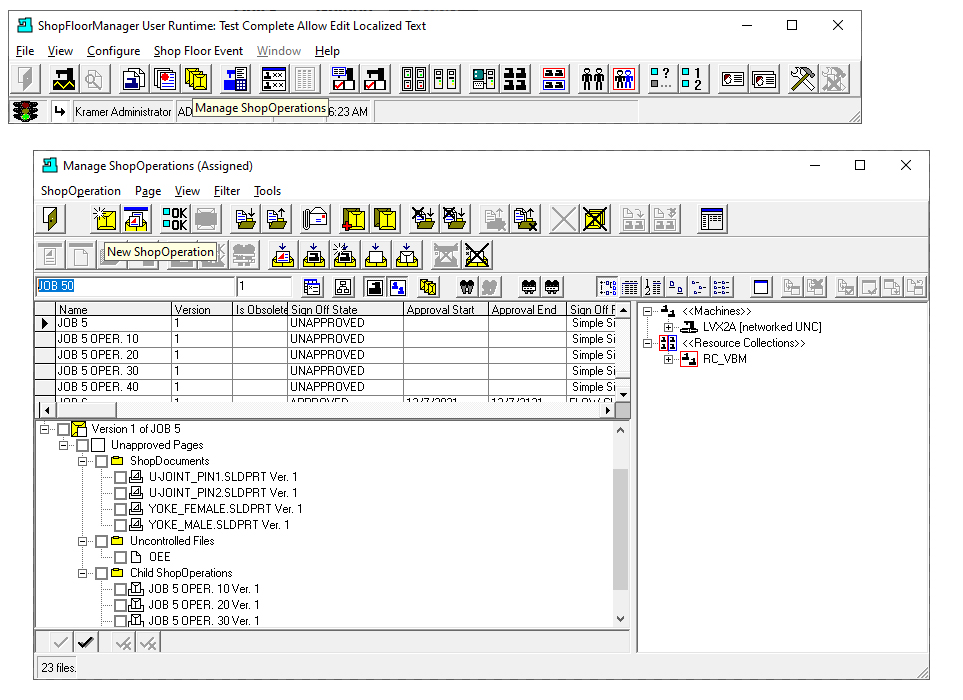Open Manage ShopOperations from main toolbar

196,79
